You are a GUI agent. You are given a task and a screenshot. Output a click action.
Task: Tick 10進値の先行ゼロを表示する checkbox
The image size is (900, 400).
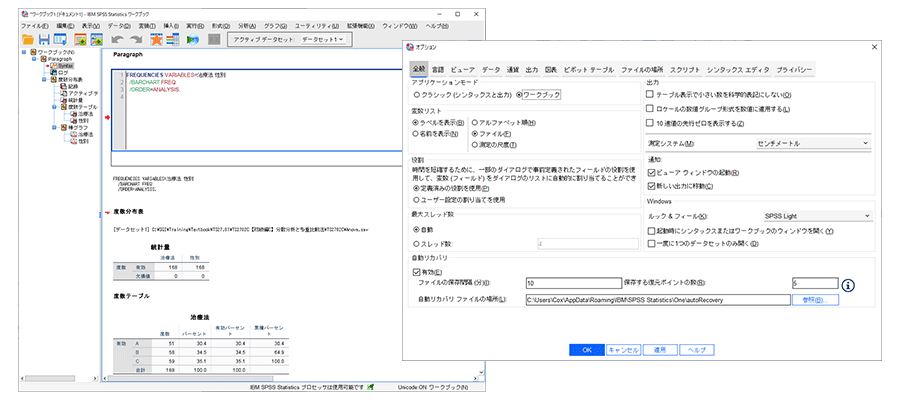650,123
